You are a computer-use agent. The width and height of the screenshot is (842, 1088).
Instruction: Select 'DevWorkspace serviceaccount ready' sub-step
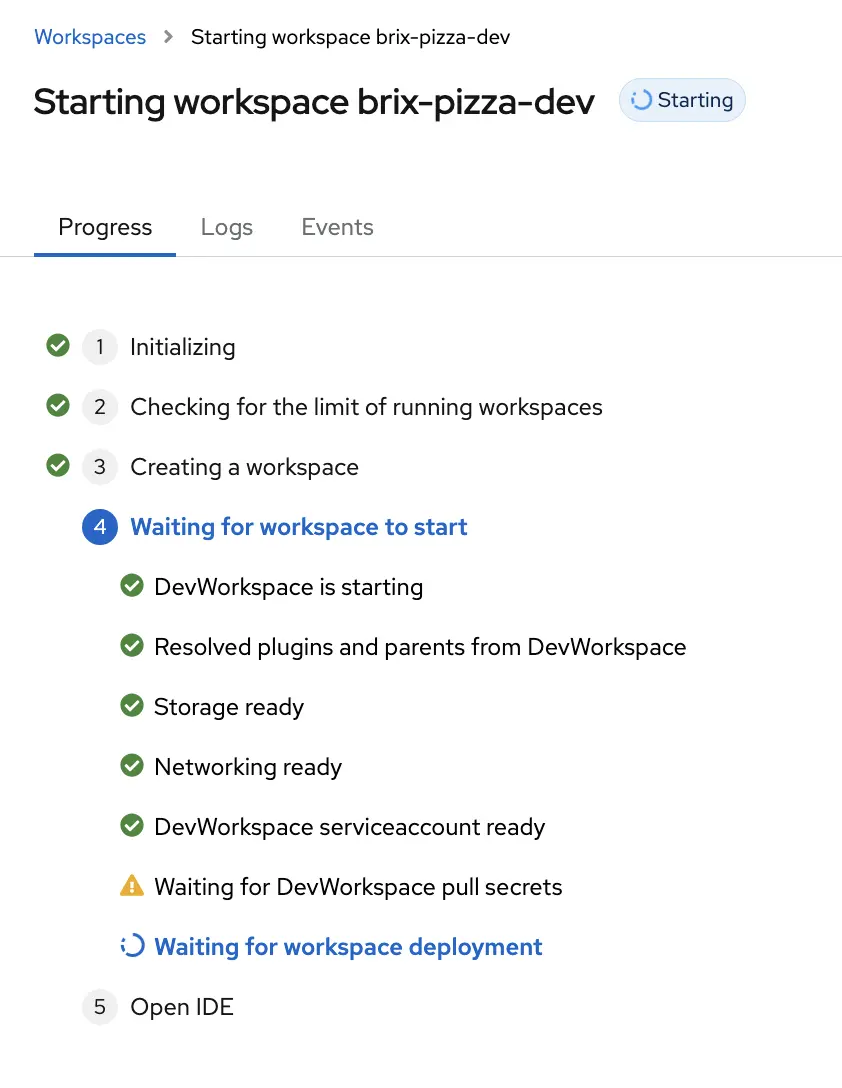tap(350, 827)
